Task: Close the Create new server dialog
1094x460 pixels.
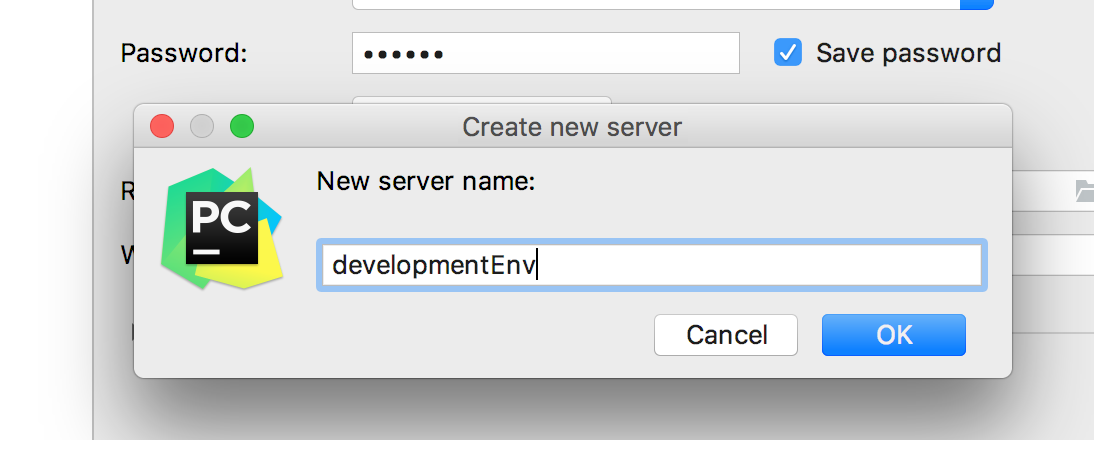Action: tap(162, 127)
